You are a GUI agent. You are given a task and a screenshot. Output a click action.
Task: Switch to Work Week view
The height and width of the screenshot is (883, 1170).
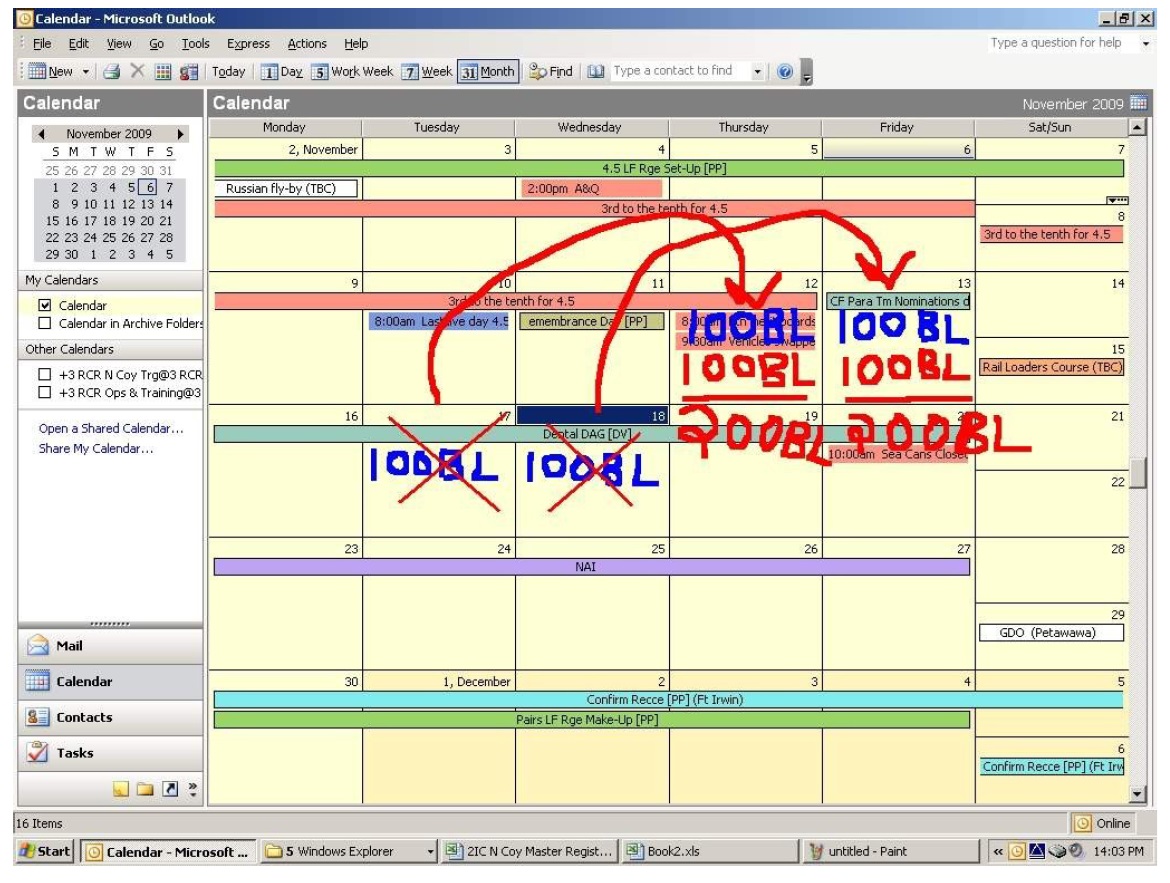[x=352, y=72]
